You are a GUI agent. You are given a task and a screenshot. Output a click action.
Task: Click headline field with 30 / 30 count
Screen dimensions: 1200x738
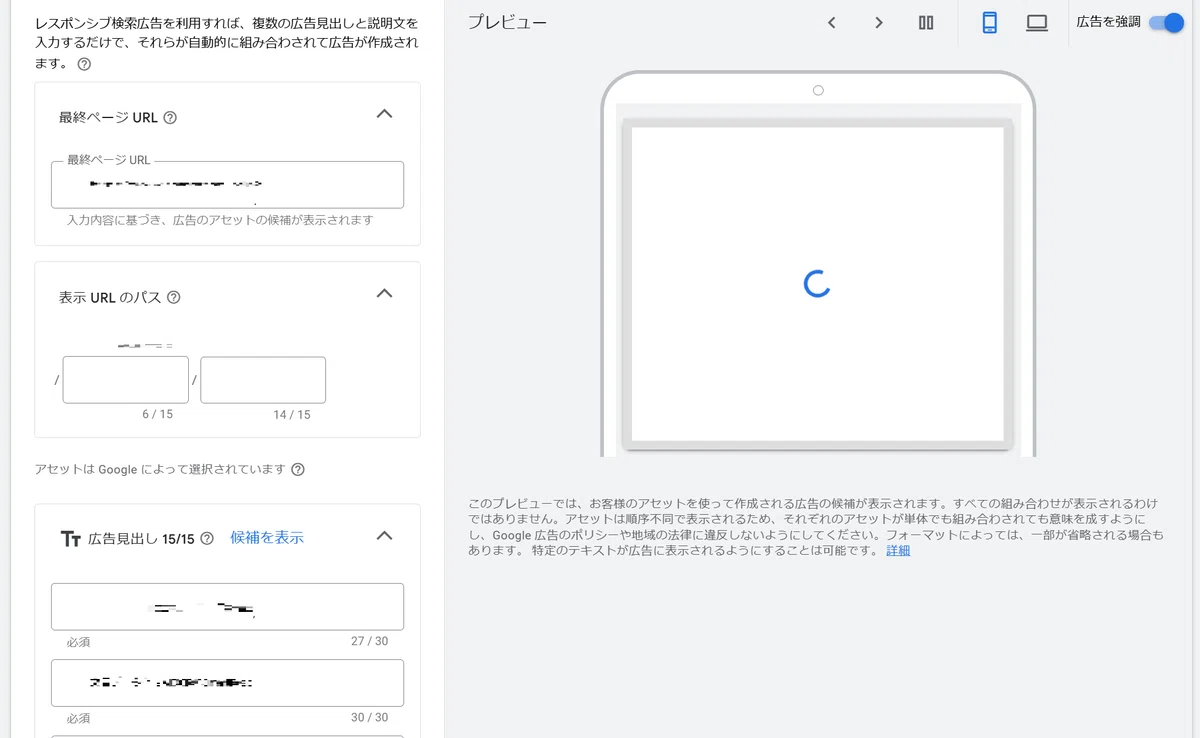pos(228,683)
